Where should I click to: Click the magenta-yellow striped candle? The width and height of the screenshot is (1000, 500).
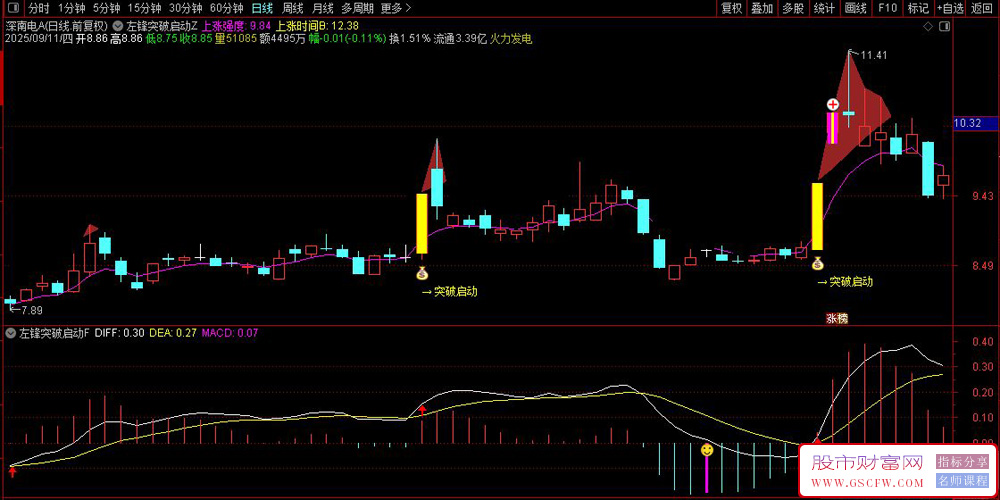pos(832,128)
